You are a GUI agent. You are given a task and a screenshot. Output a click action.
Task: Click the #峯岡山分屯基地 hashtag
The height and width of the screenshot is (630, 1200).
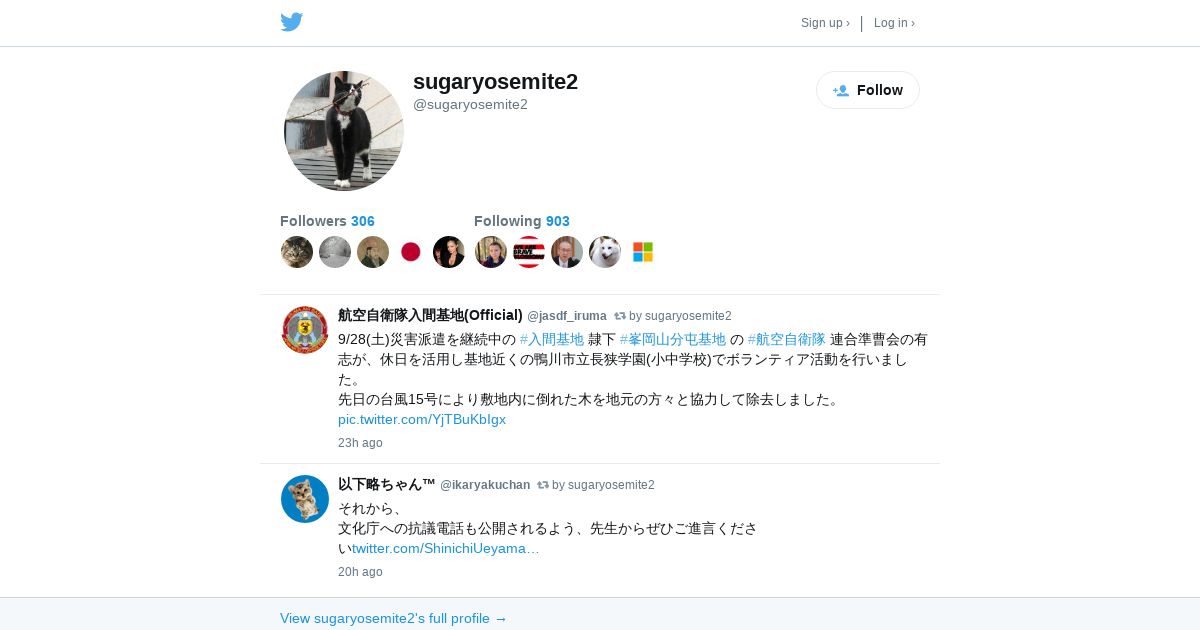pos(673,339)
